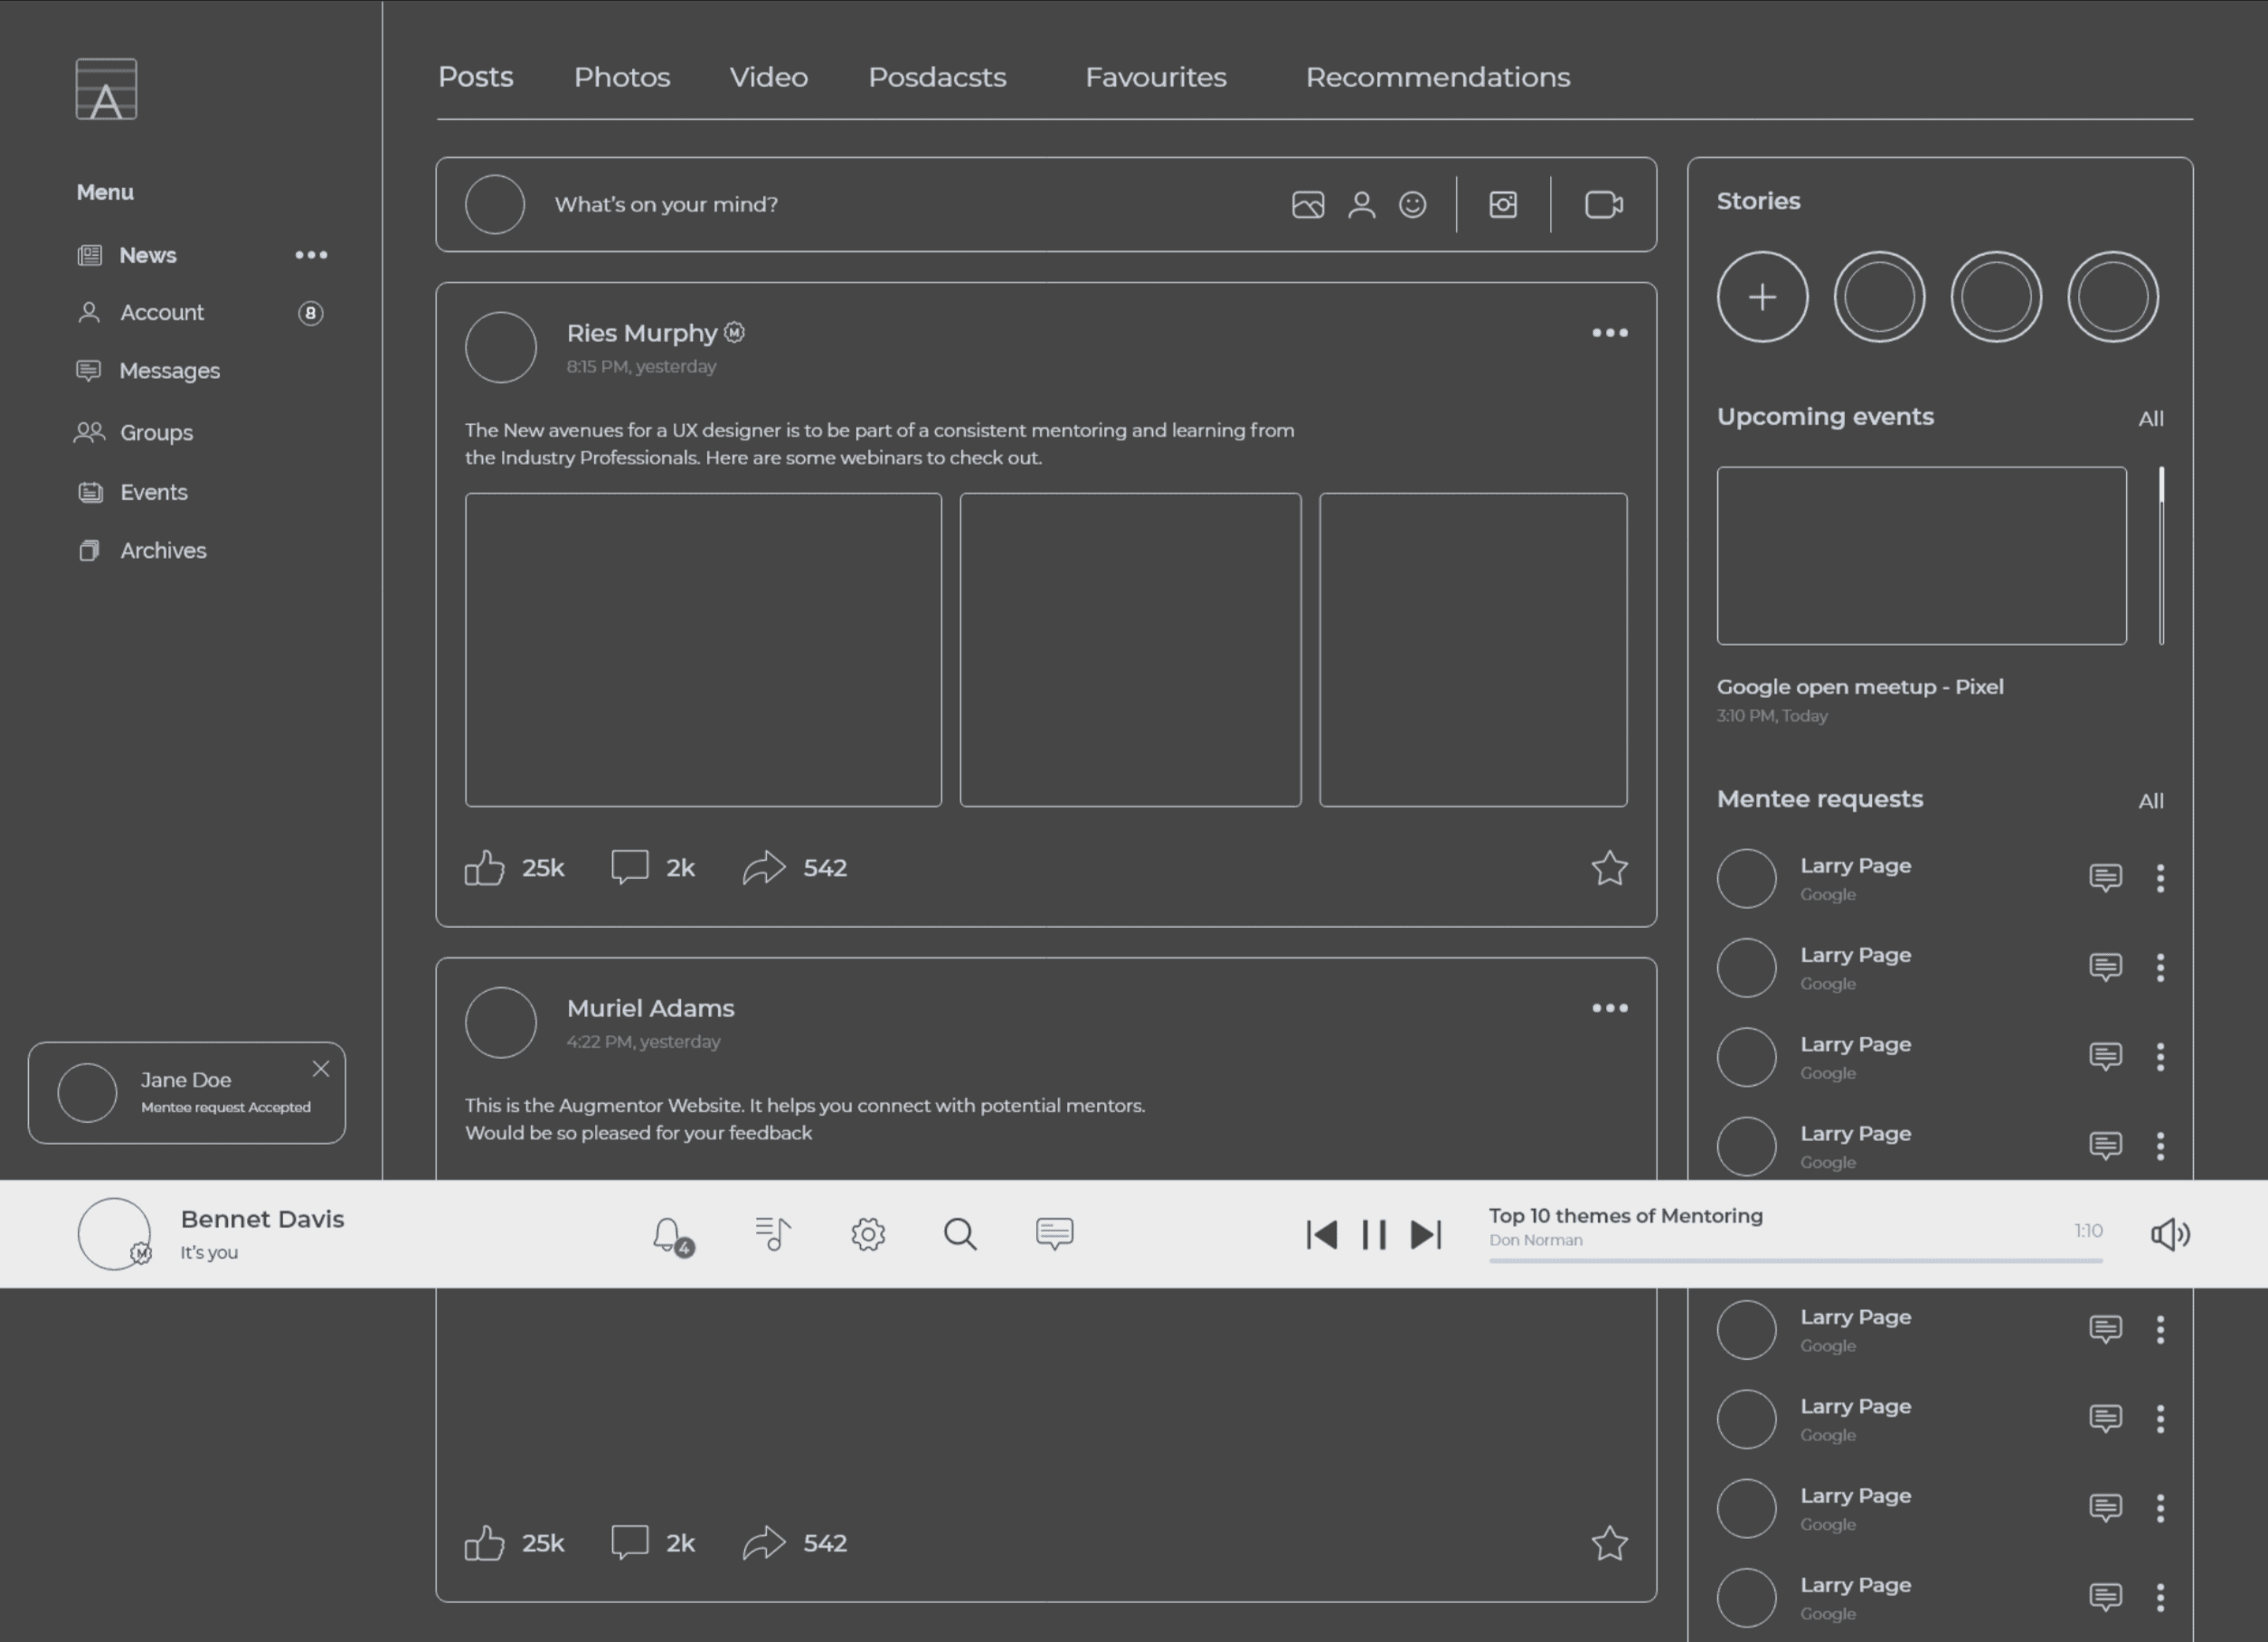The height and width of the screenshot is (1642, 2268).
Task: View All upcoming events
Action: click(x=2150, y=419)
